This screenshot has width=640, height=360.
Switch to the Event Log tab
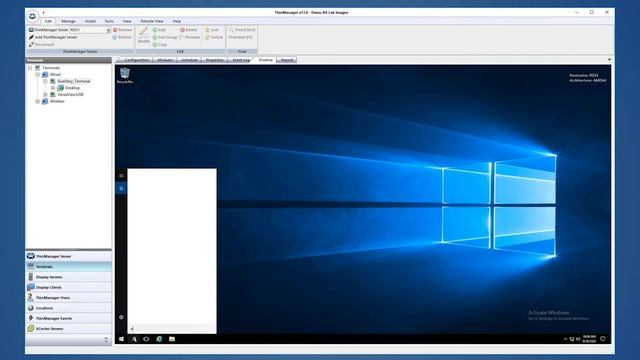(x=240, y=60)
